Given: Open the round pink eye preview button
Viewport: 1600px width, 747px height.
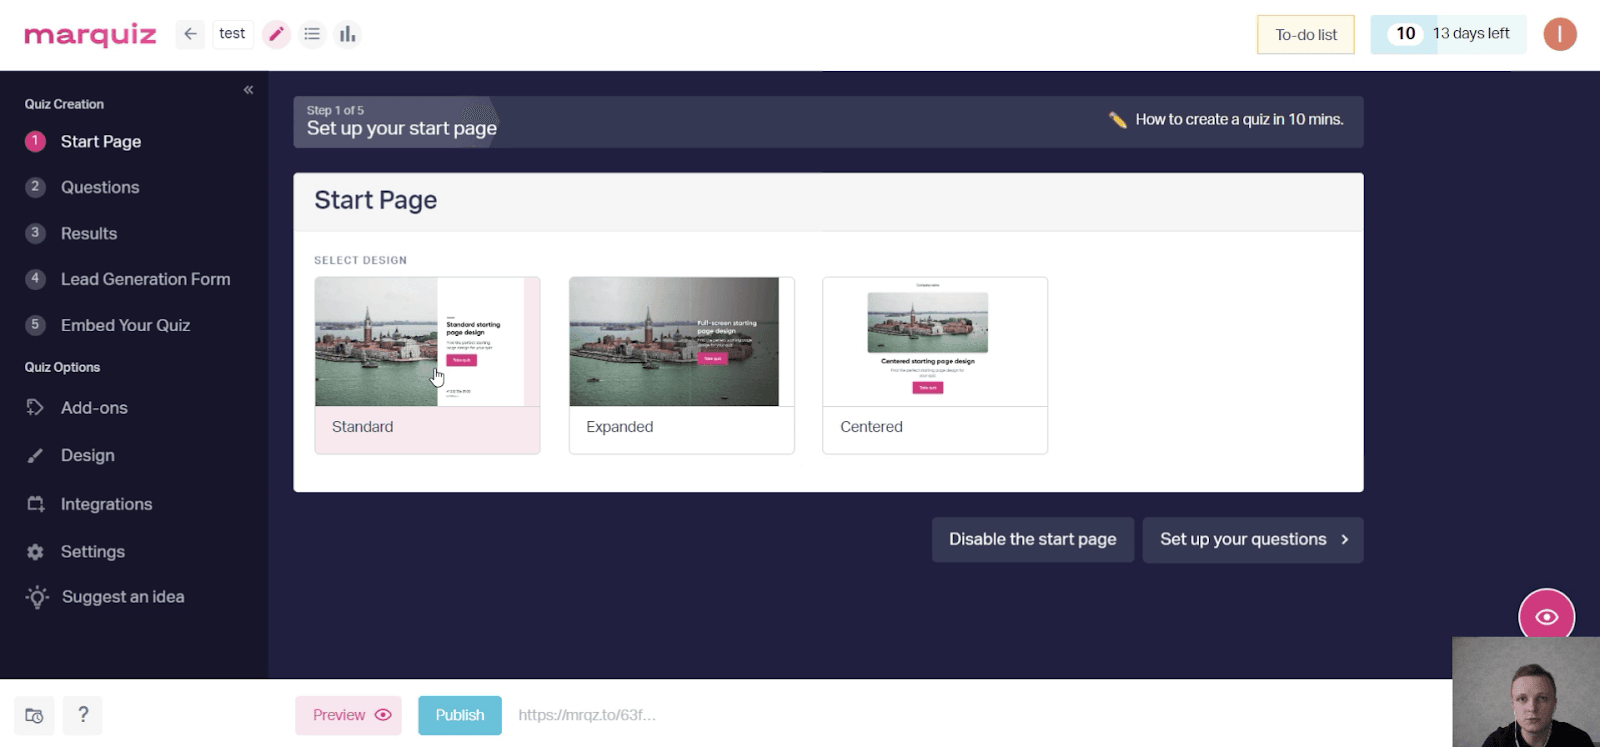Looking at the screenshot, I should click(x=1546, y=616).
